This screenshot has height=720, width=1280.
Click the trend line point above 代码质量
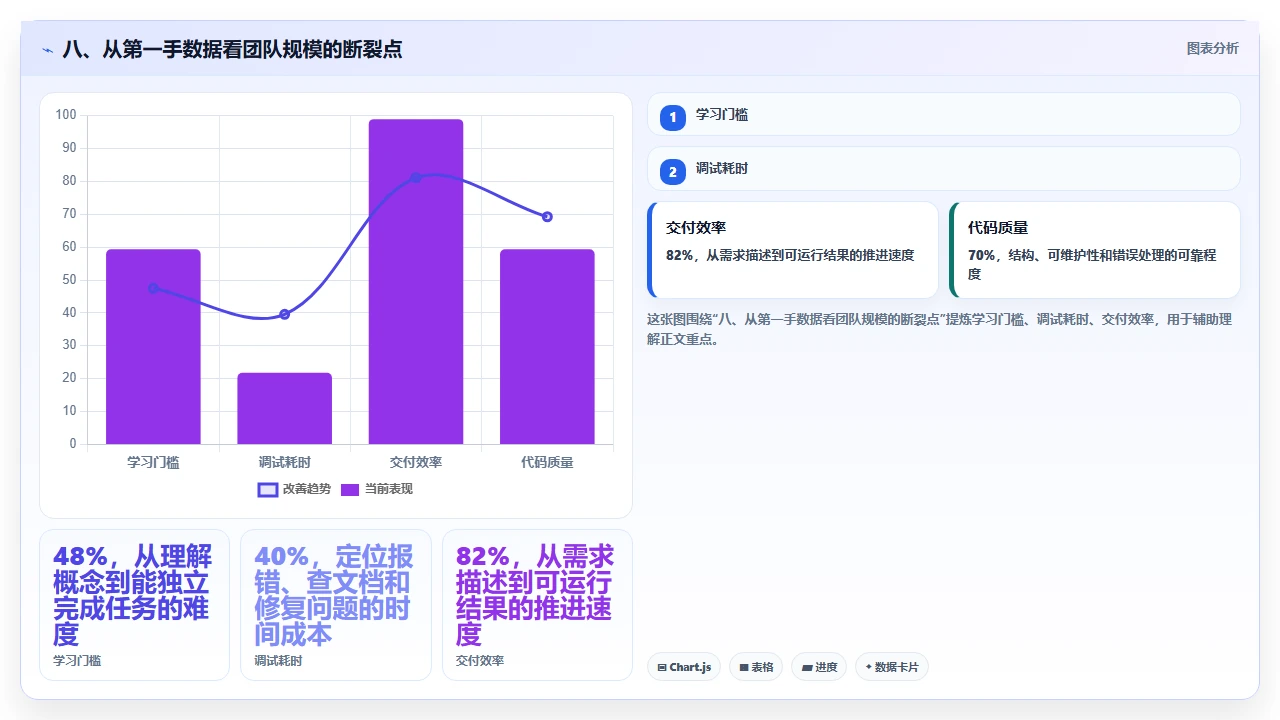click(x=547, y=217)
